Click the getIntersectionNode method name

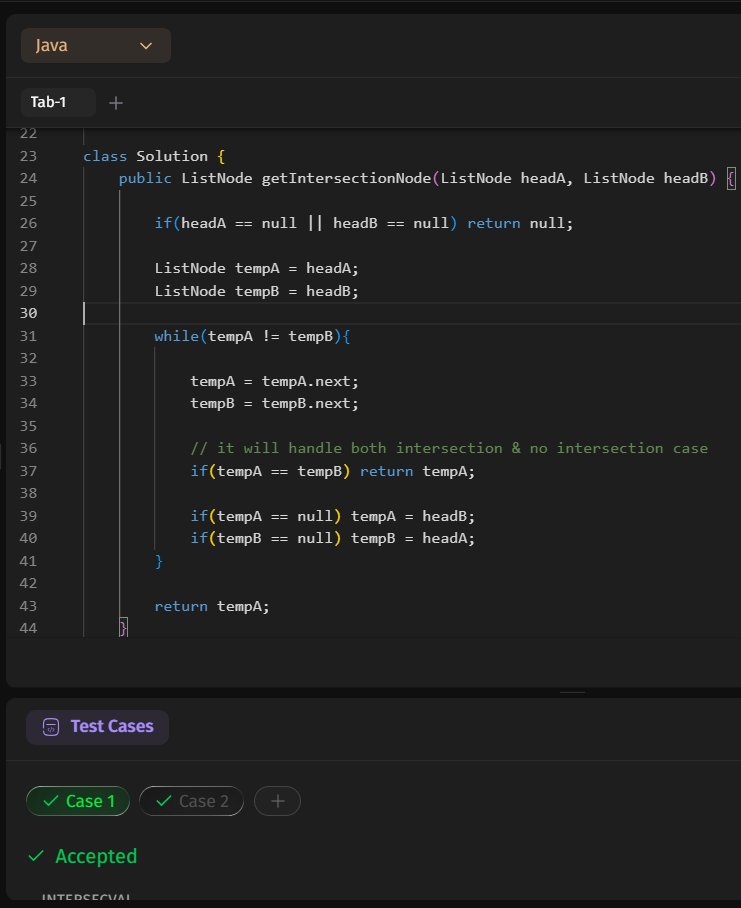pos(346,178)
